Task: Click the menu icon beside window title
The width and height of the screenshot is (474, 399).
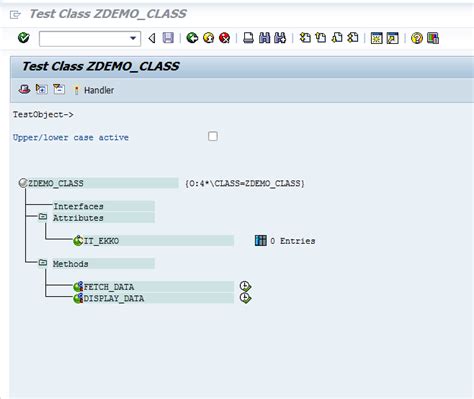Action: [15, 14]
